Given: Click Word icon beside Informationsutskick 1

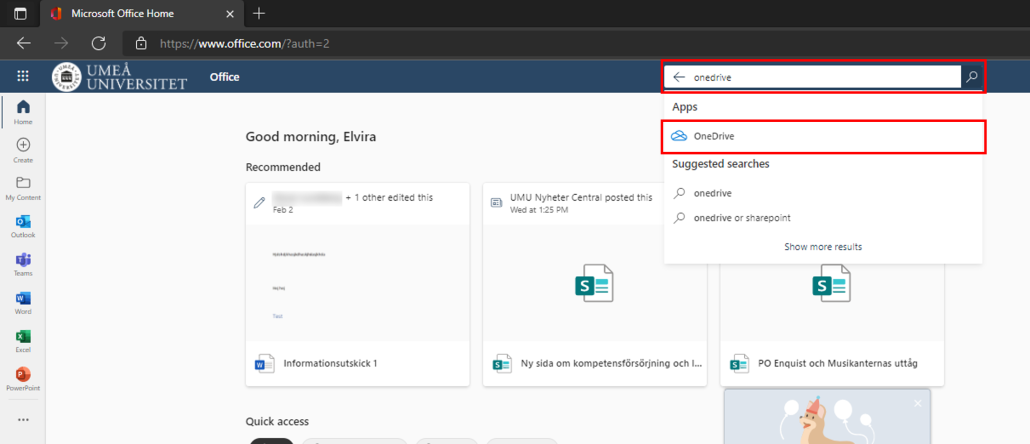Looking at the screenshot, I should pyautogui.click(x=264, y=363).
